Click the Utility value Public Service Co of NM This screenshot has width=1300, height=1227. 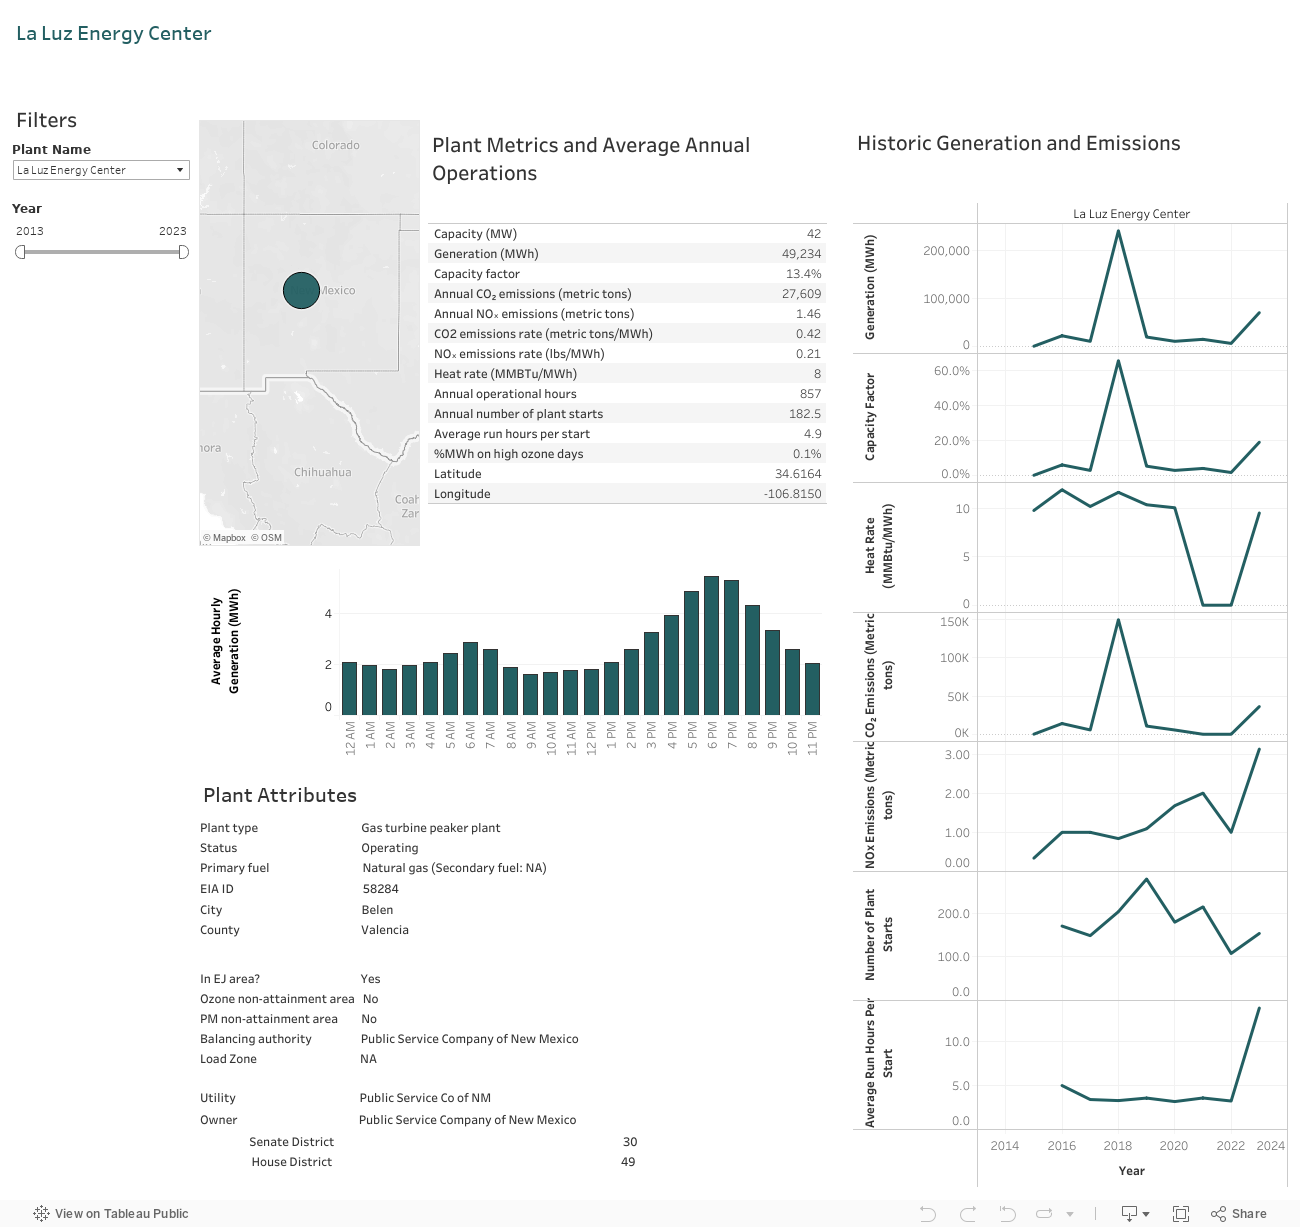[425, 1098]
